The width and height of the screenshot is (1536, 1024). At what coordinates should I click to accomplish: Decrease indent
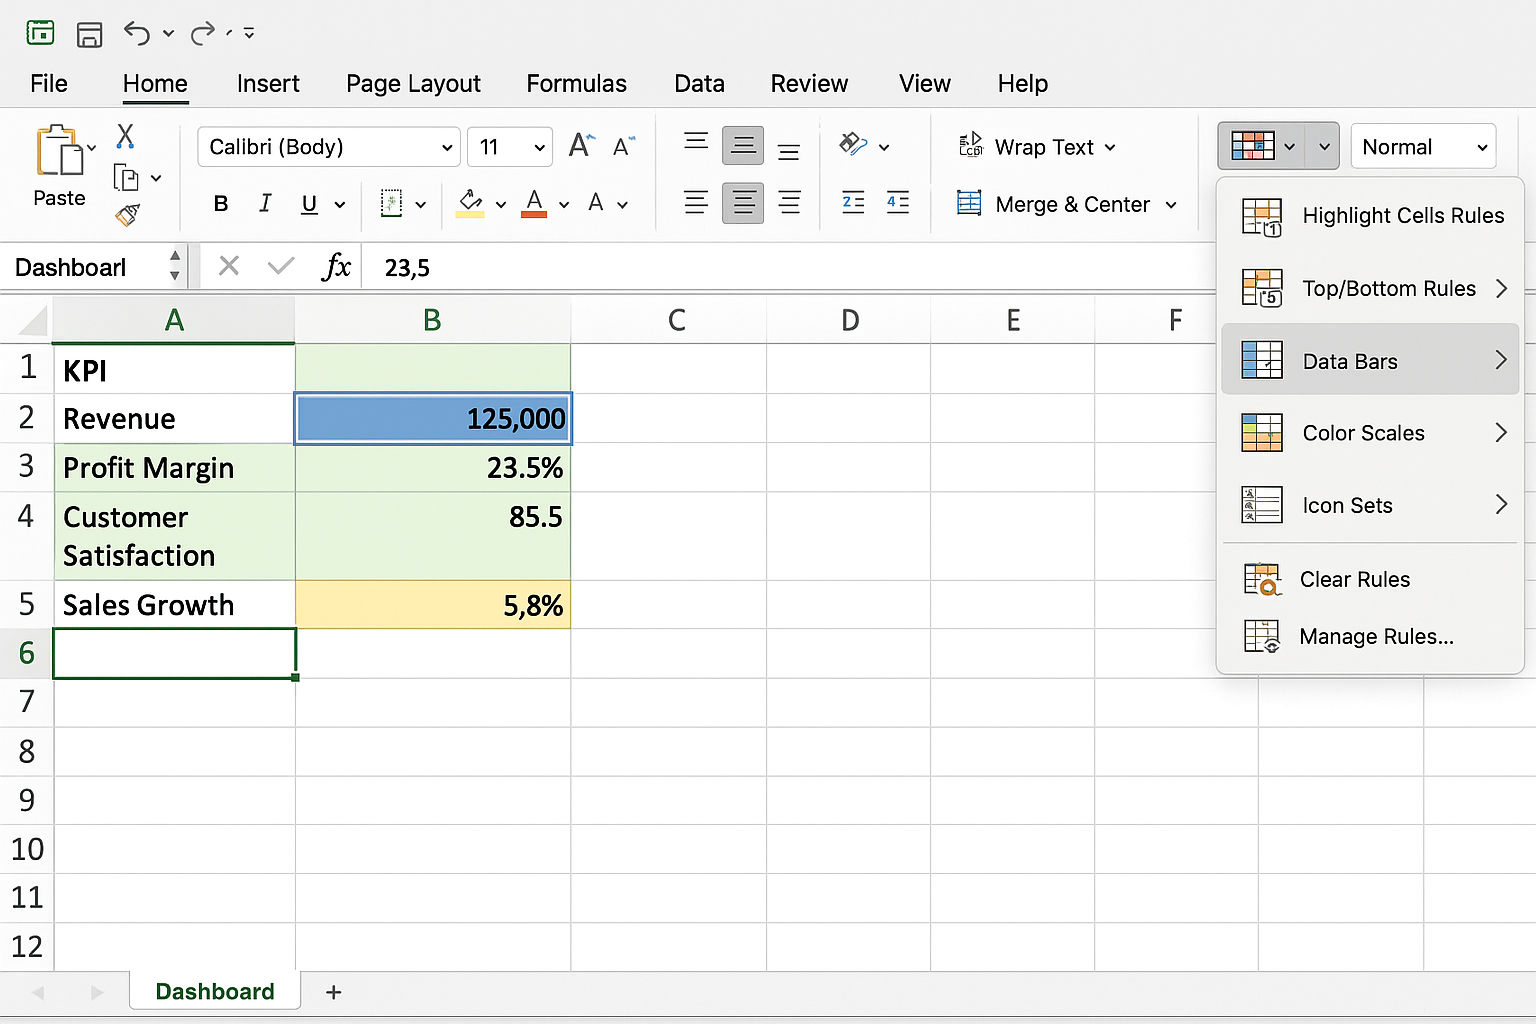click(x=853, y=203)
